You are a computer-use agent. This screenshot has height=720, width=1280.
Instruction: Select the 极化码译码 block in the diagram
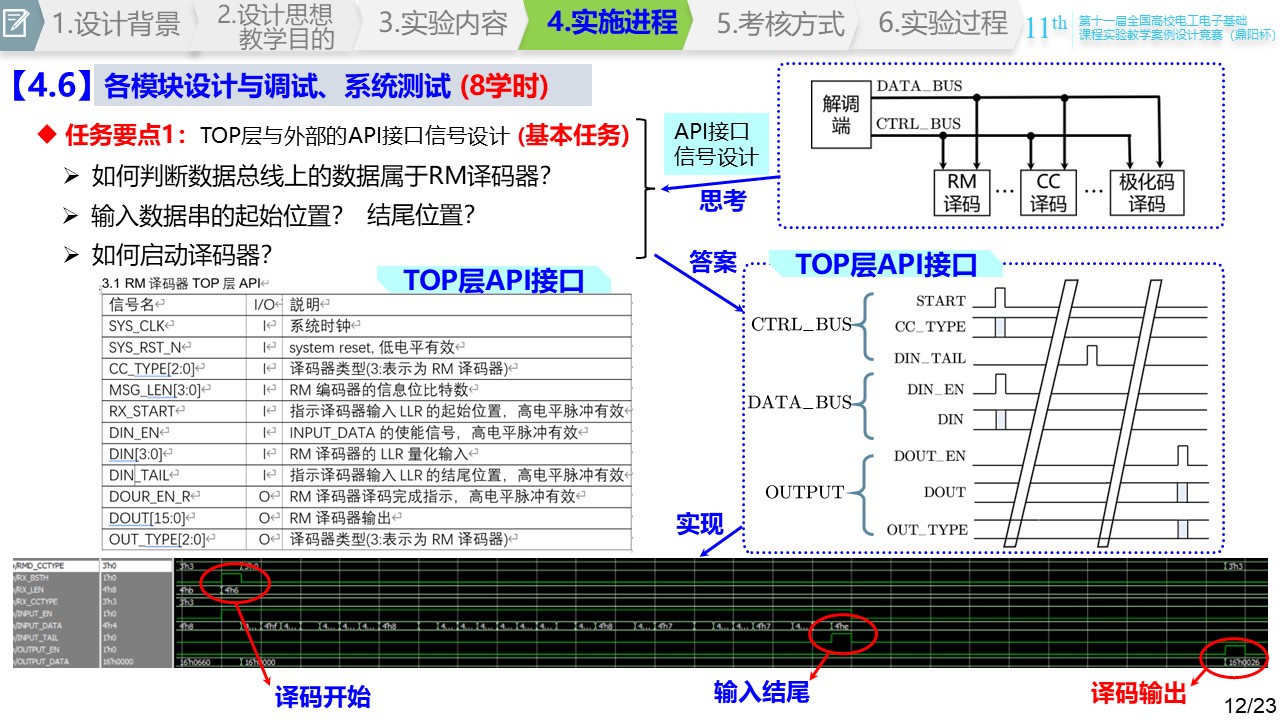click(1146, 192)
